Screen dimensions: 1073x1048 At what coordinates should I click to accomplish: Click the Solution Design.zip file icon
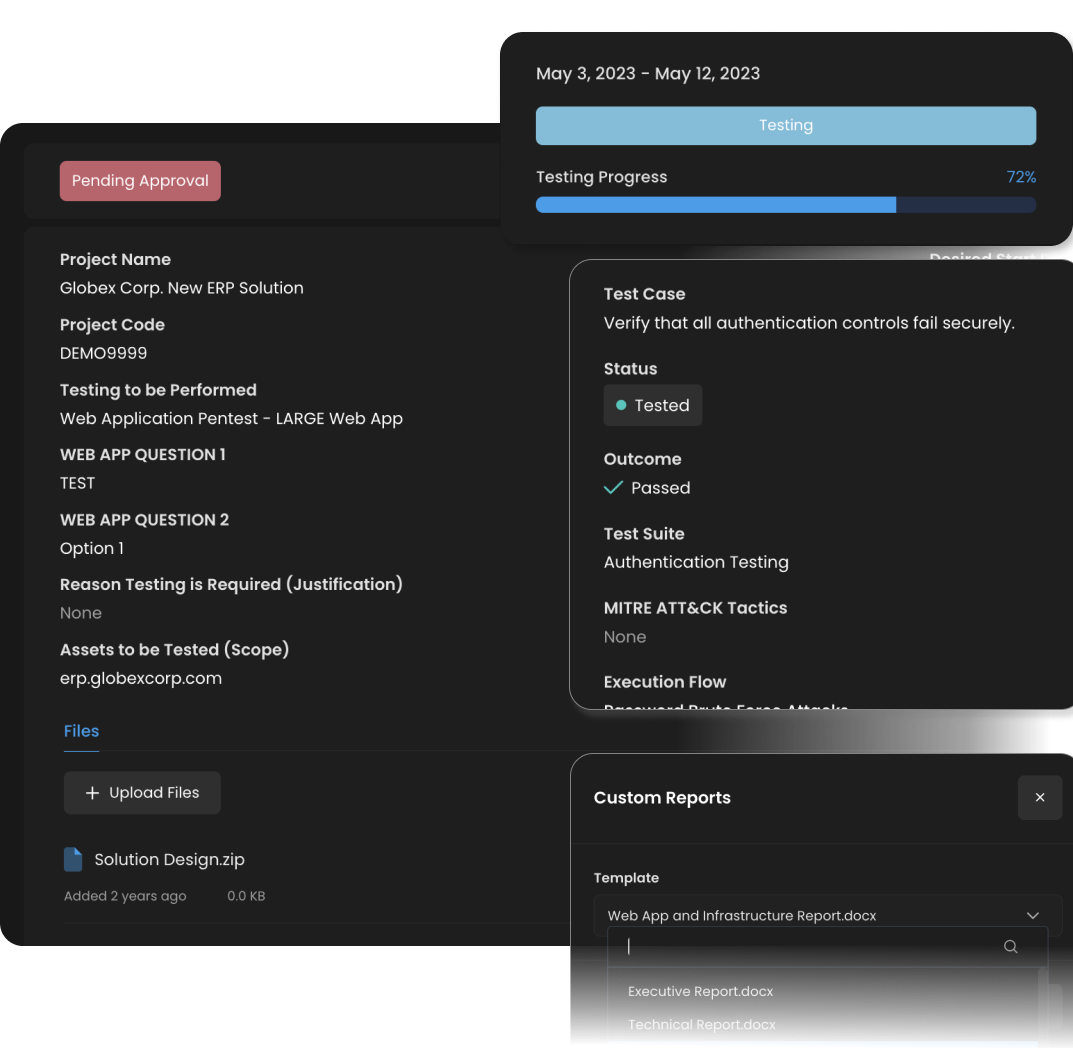(x=73, y=859)
